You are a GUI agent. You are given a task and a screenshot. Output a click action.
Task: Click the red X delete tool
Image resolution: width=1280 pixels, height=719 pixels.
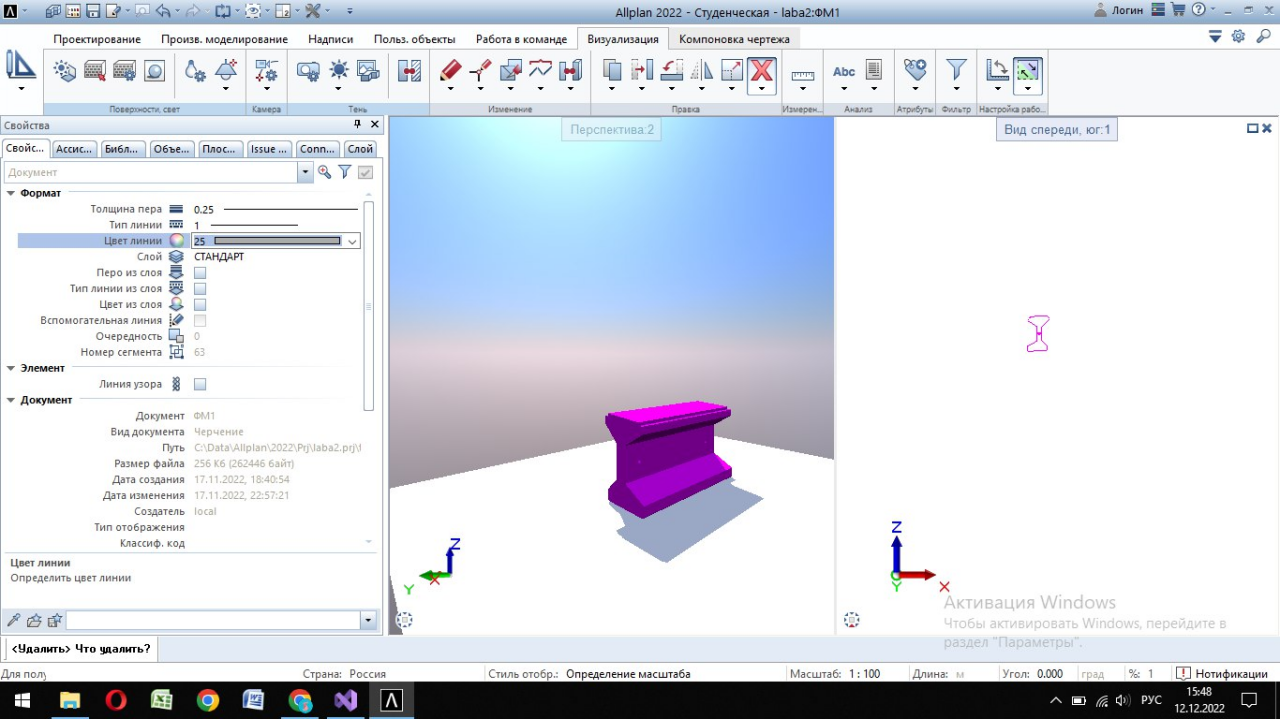761,70
